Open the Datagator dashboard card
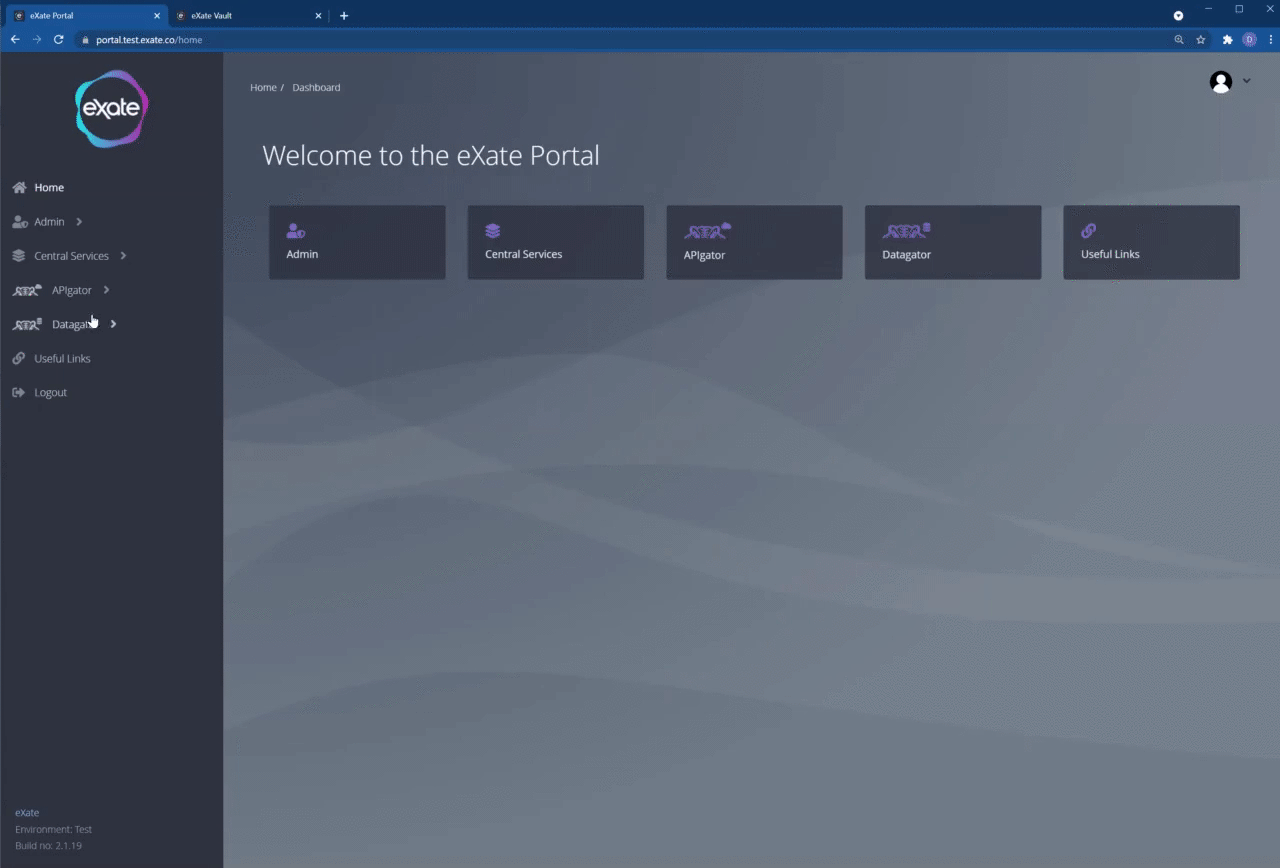1280x868 pixels. pyautogui.click(x=952, y=242)
